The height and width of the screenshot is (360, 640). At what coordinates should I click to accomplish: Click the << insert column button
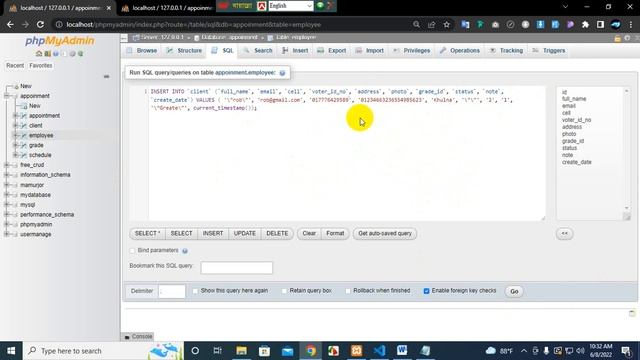tap(564, 233)
